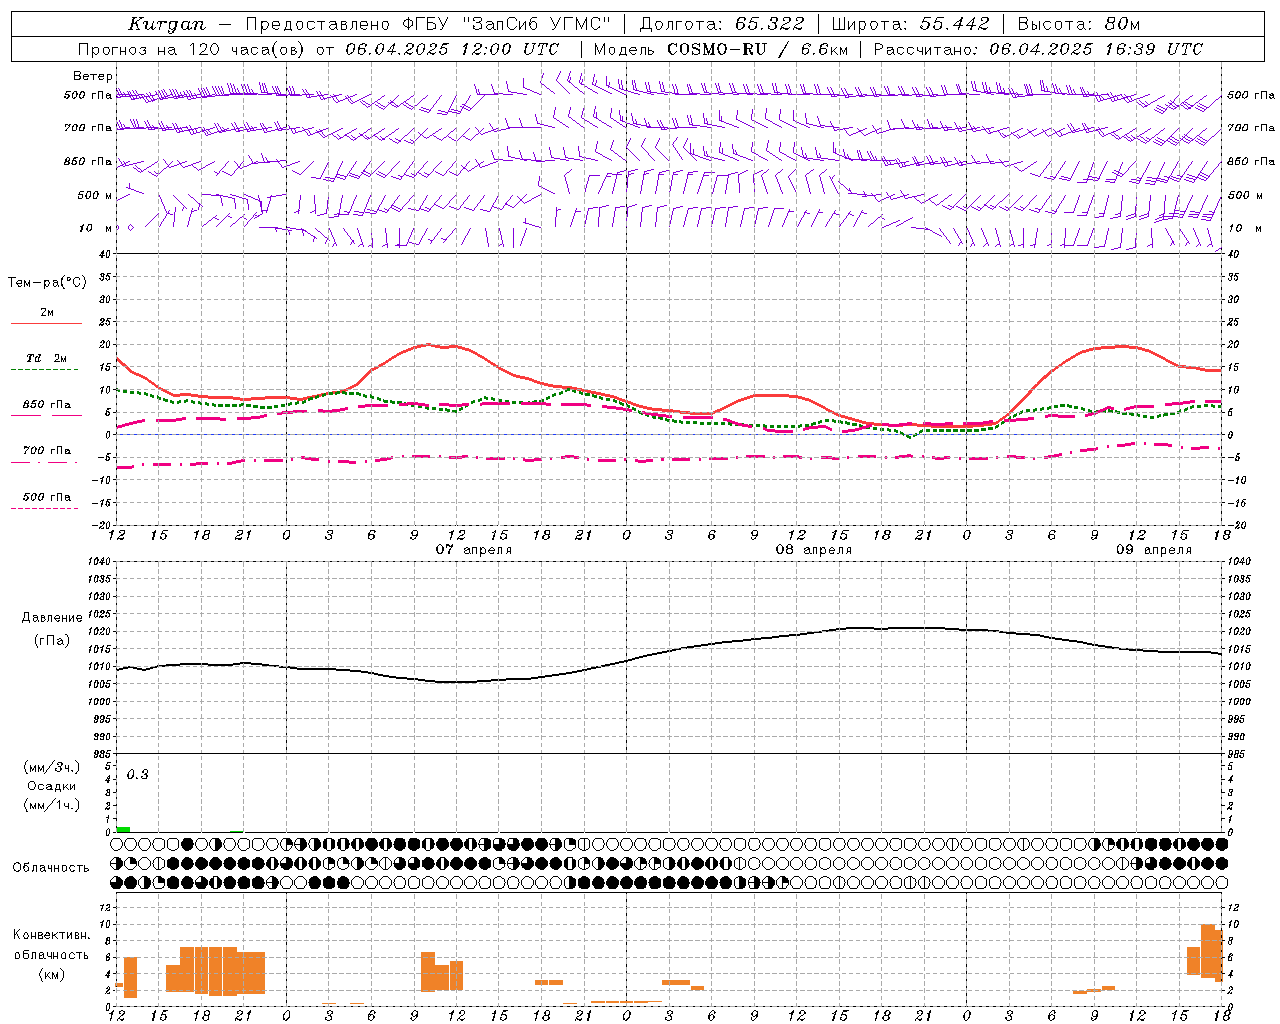This screenshot has width=1280, height=1024.
Task: Click the 700 гПа temperature legend entry
Action: point(46,451)
